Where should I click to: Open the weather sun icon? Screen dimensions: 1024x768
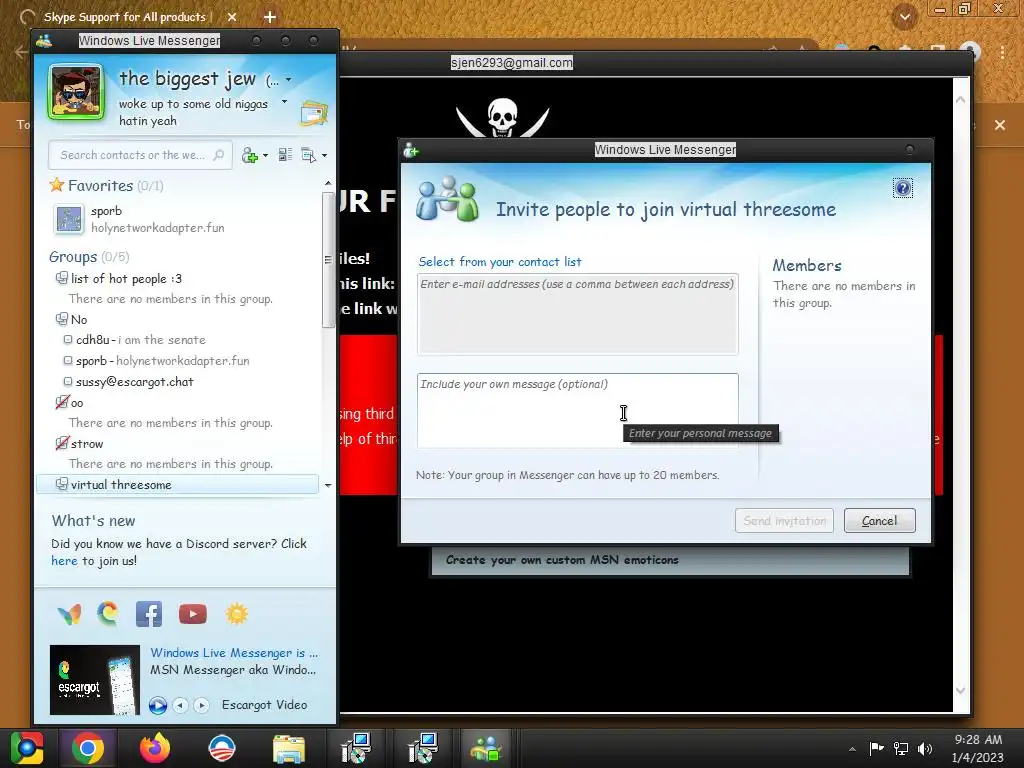pyautogui.click(x=236, y=614)
